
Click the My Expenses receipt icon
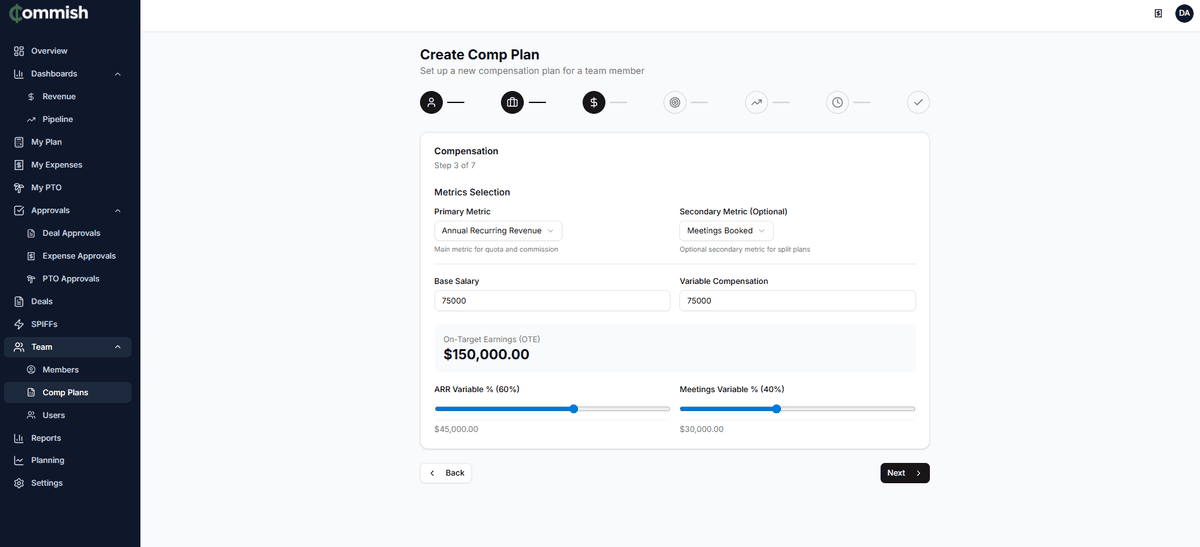click(19, 165)
